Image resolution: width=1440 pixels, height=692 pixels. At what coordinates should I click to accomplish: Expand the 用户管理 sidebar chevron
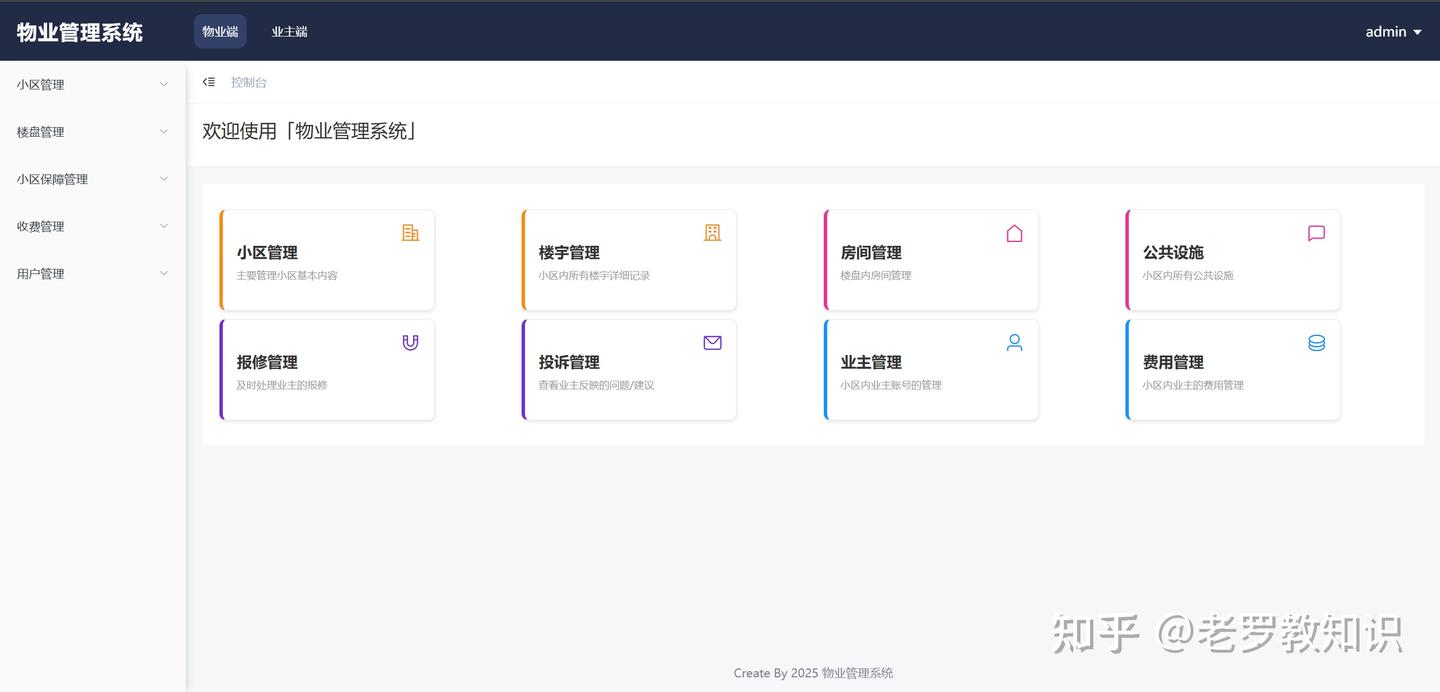click(164, 273)
